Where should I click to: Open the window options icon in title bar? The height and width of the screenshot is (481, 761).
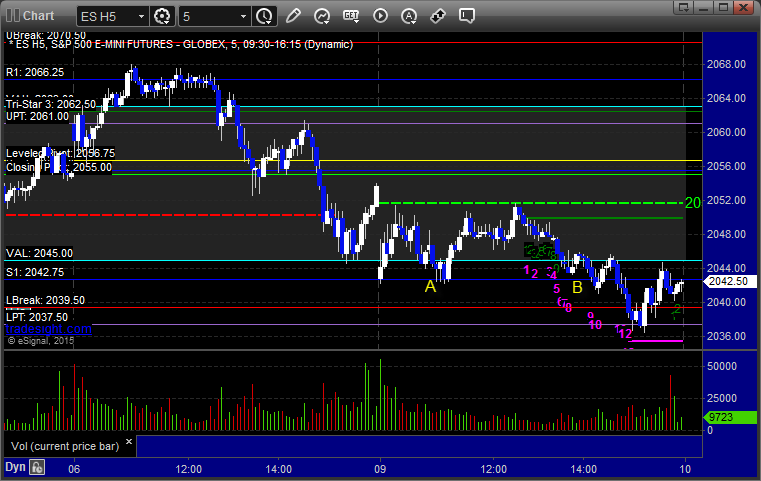pos(684,7)
